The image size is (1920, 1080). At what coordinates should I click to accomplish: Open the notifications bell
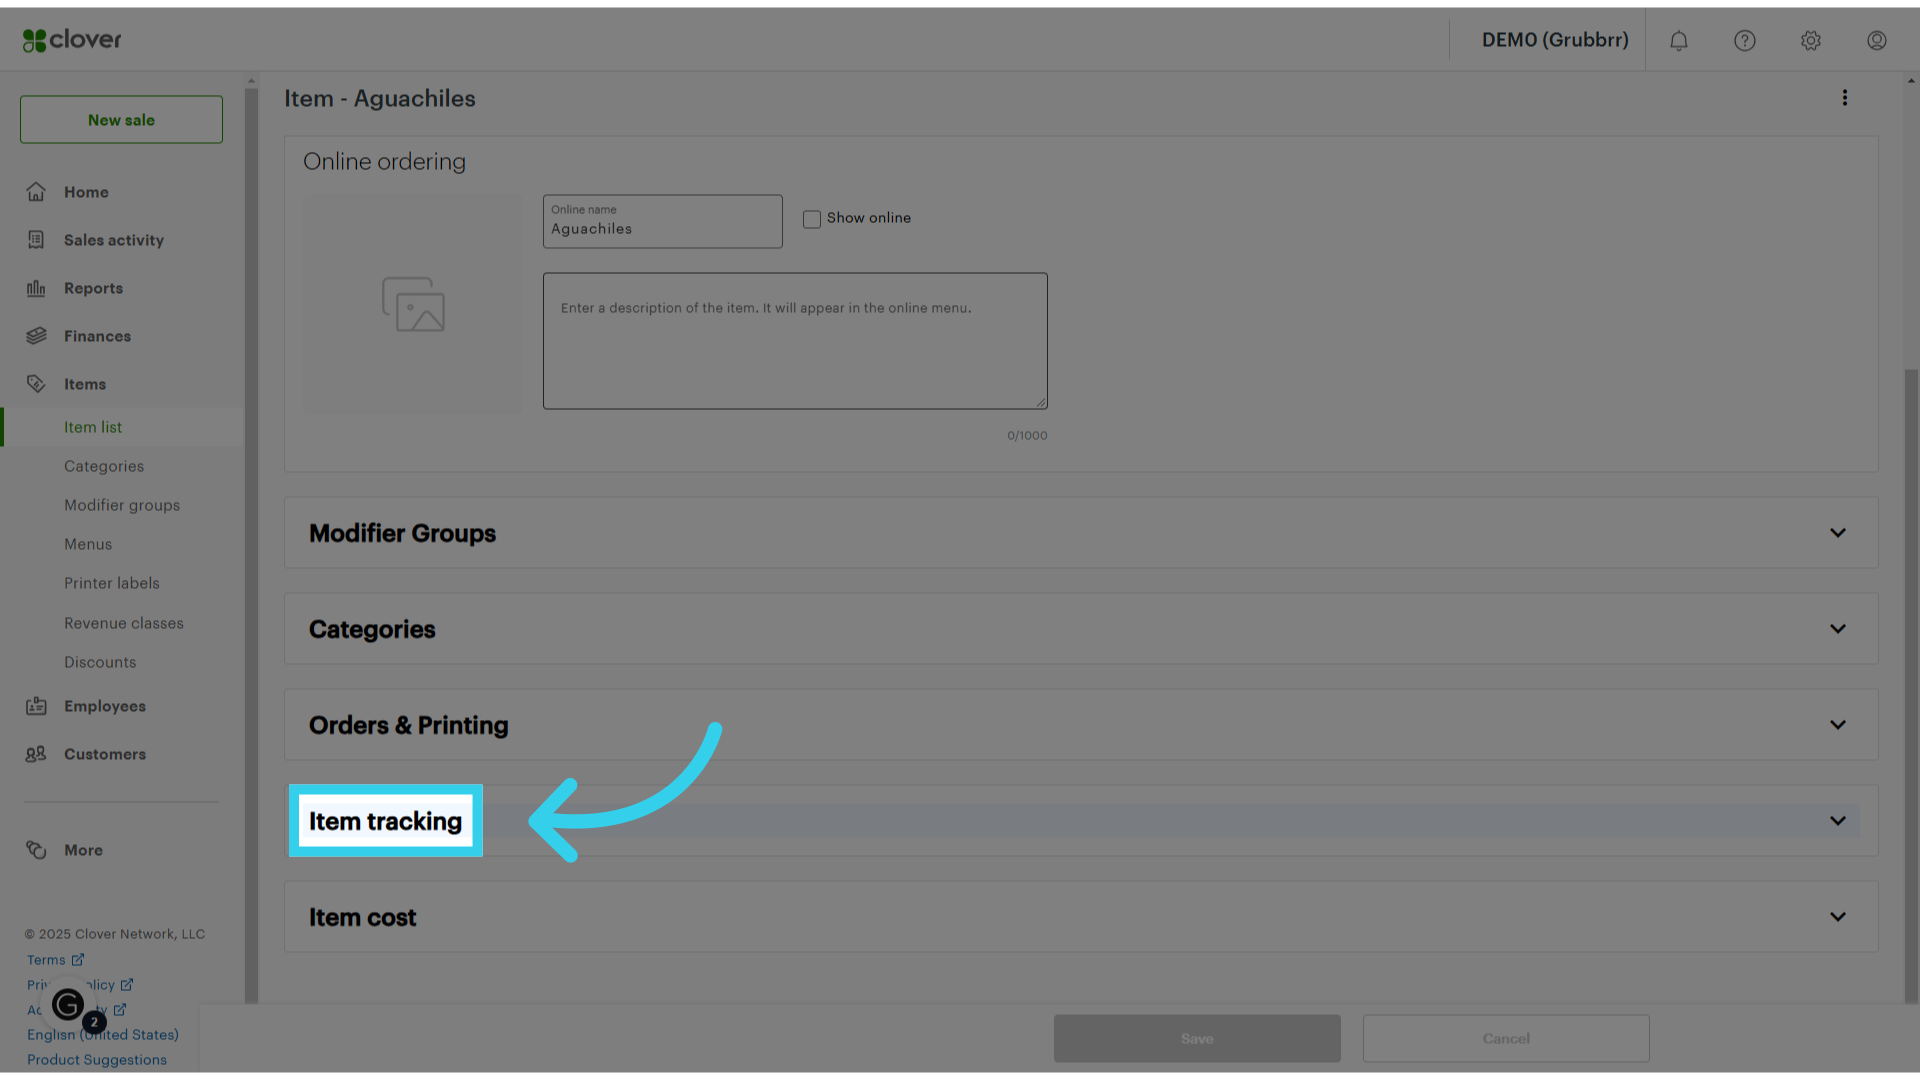coord(1679,40)
